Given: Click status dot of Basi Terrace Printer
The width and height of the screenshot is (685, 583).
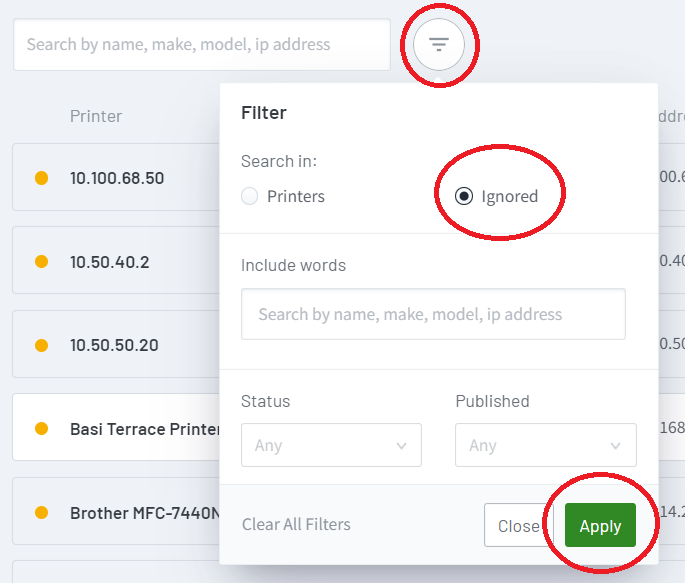Looking at the screenshot, I should [x=42, y=428].
